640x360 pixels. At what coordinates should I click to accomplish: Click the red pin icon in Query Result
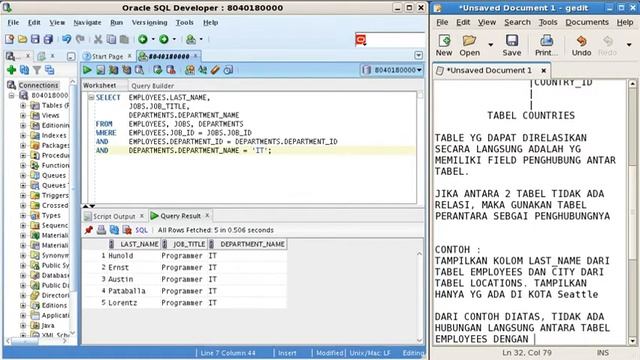tap(89, 230)
